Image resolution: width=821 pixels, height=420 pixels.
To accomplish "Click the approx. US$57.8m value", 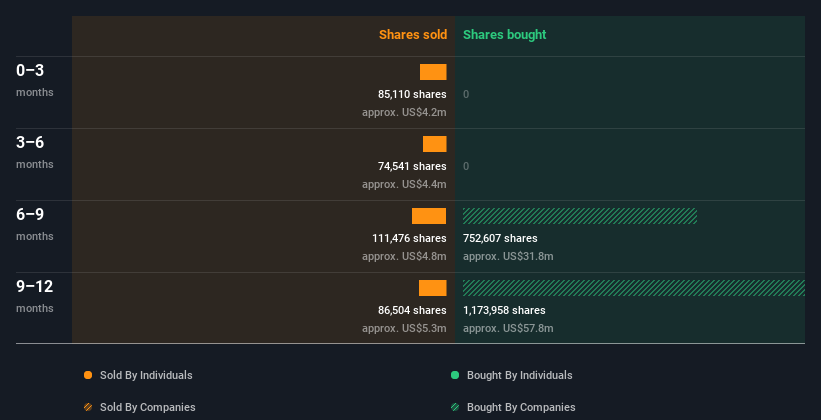I will (x=508, y=328).
